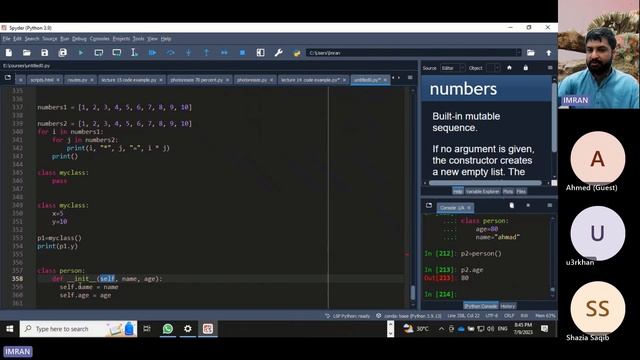The width and height of the screenshot is (640, 360).
Task: Open file using the folder toolbar icon
Action: coord(27,53)
